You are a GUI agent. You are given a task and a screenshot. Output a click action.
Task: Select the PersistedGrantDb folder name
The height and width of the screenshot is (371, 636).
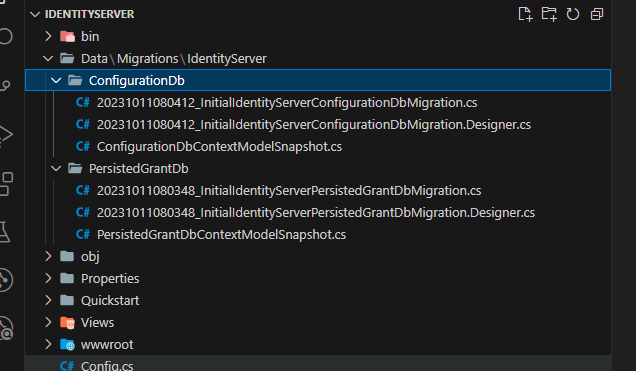click(139, 169)
